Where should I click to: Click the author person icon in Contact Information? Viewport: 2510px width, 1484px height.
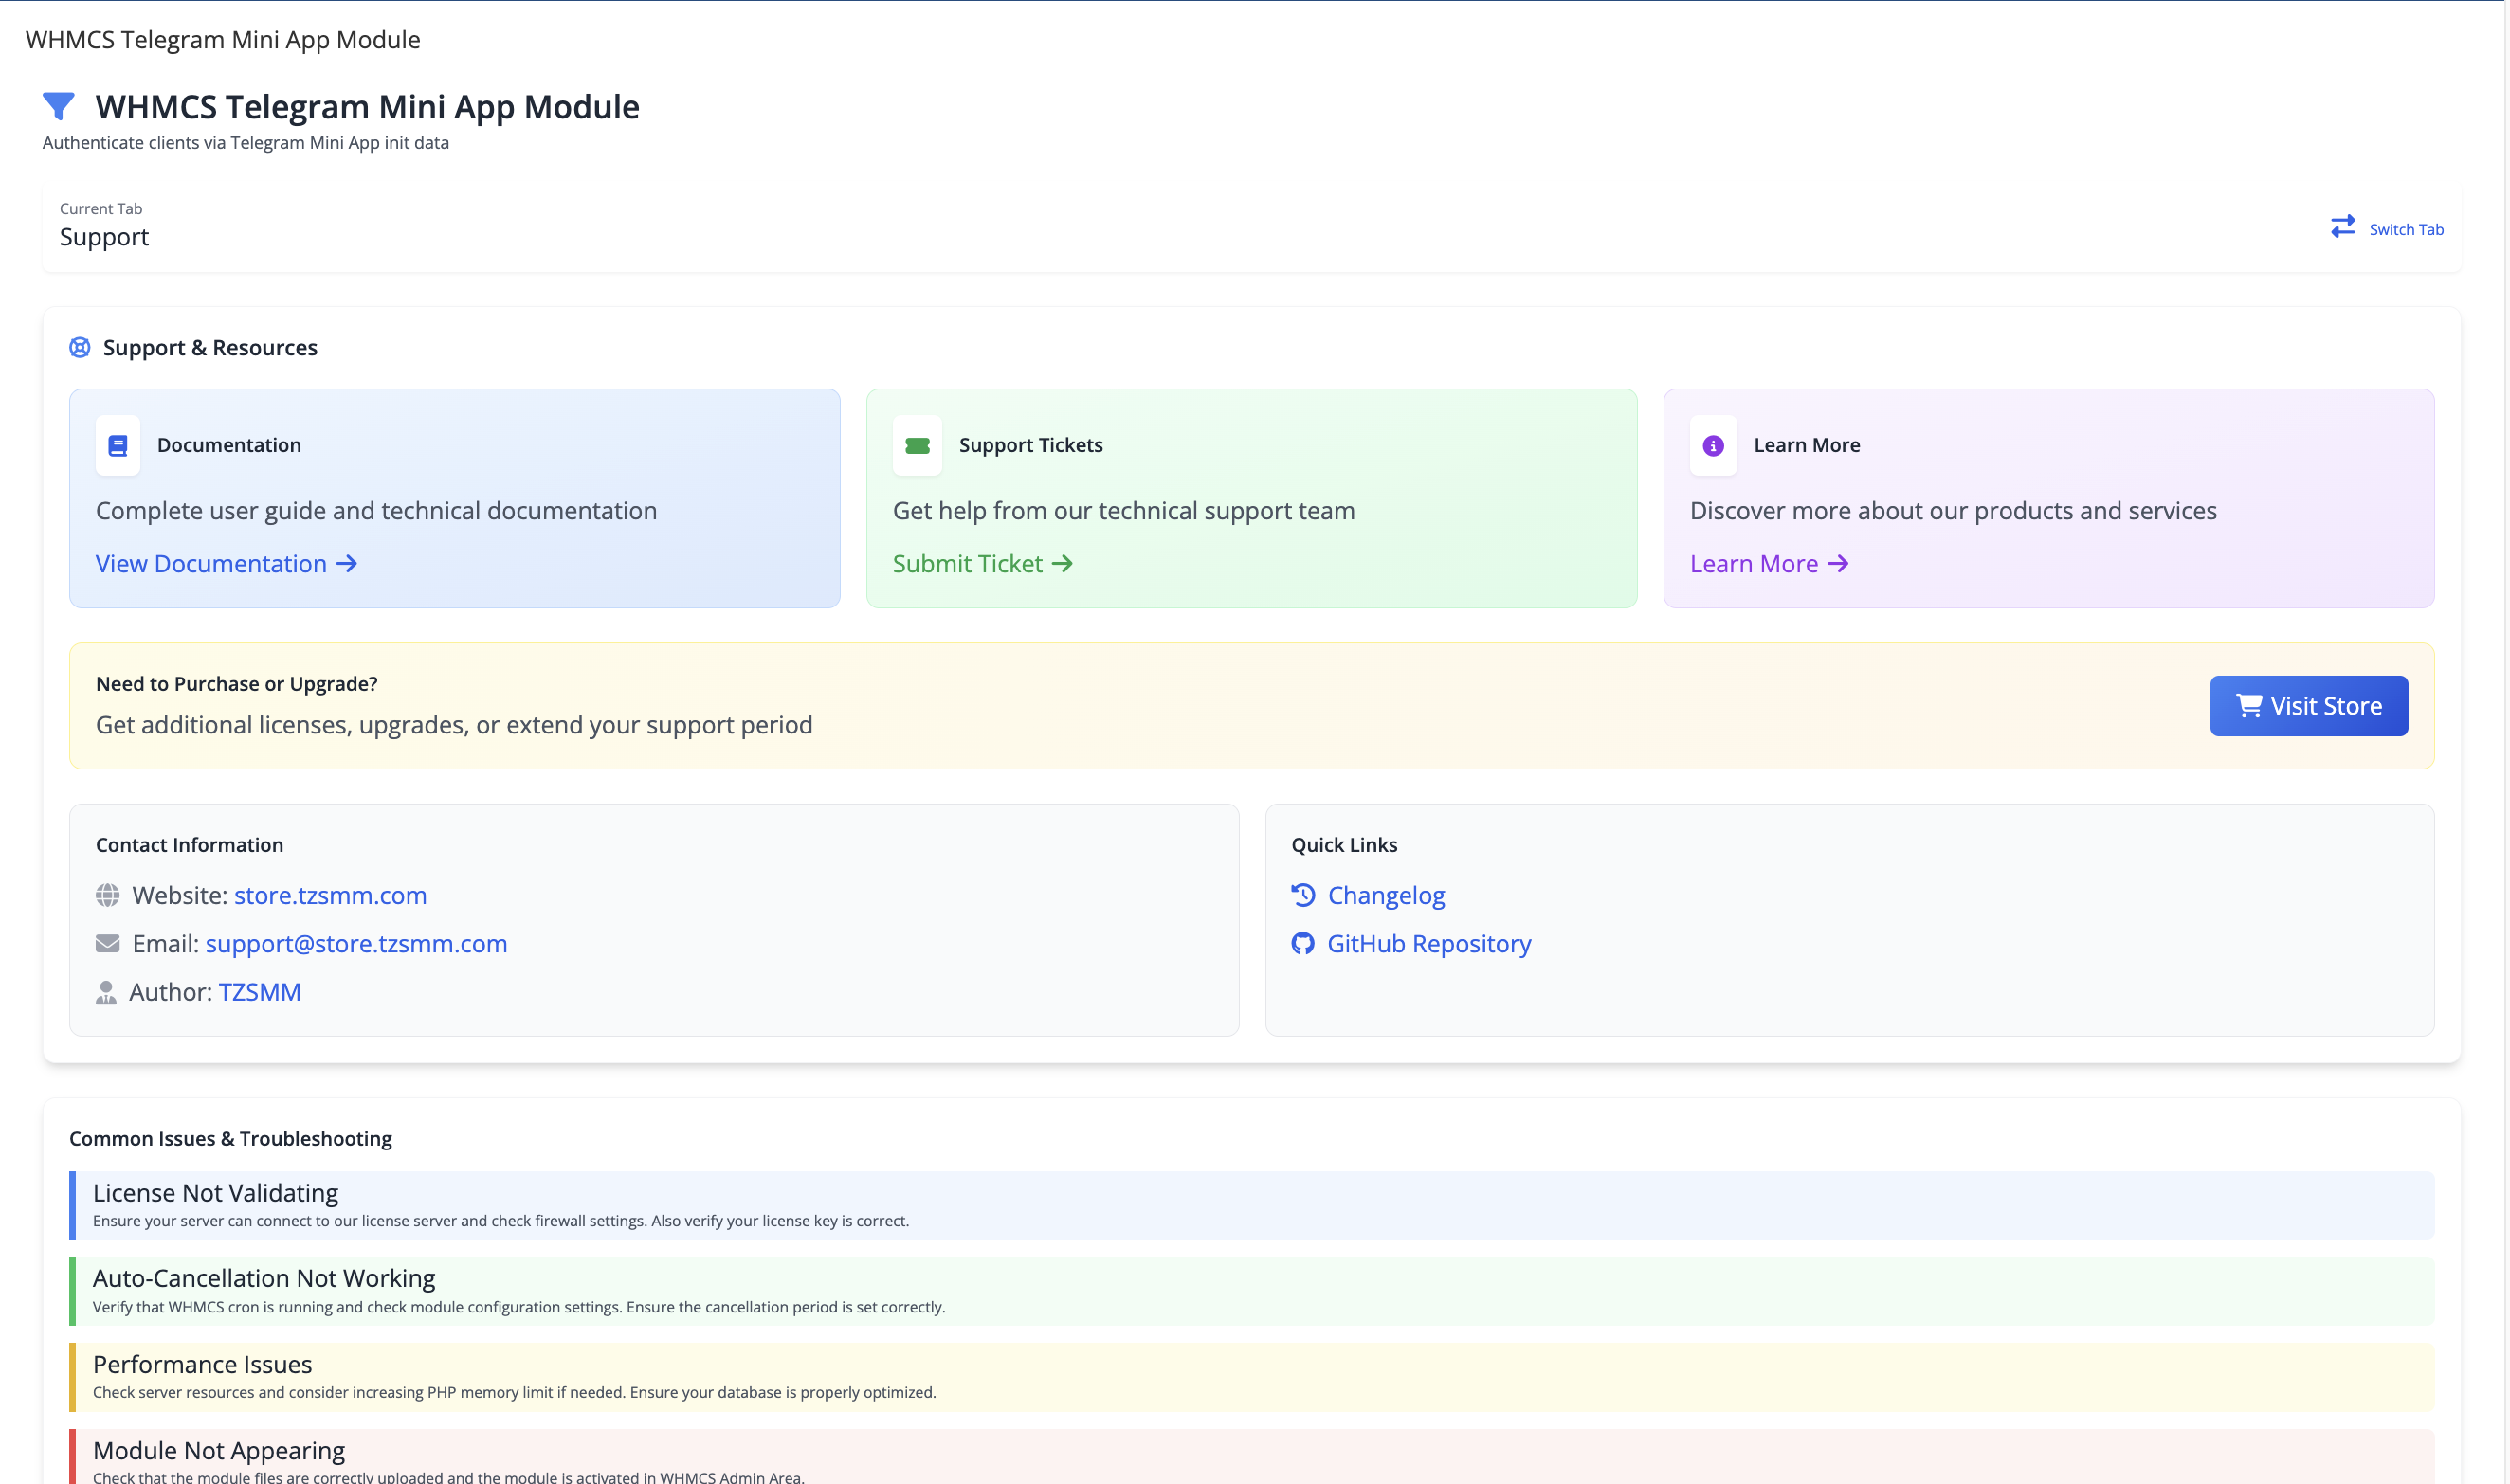[108, 992]
